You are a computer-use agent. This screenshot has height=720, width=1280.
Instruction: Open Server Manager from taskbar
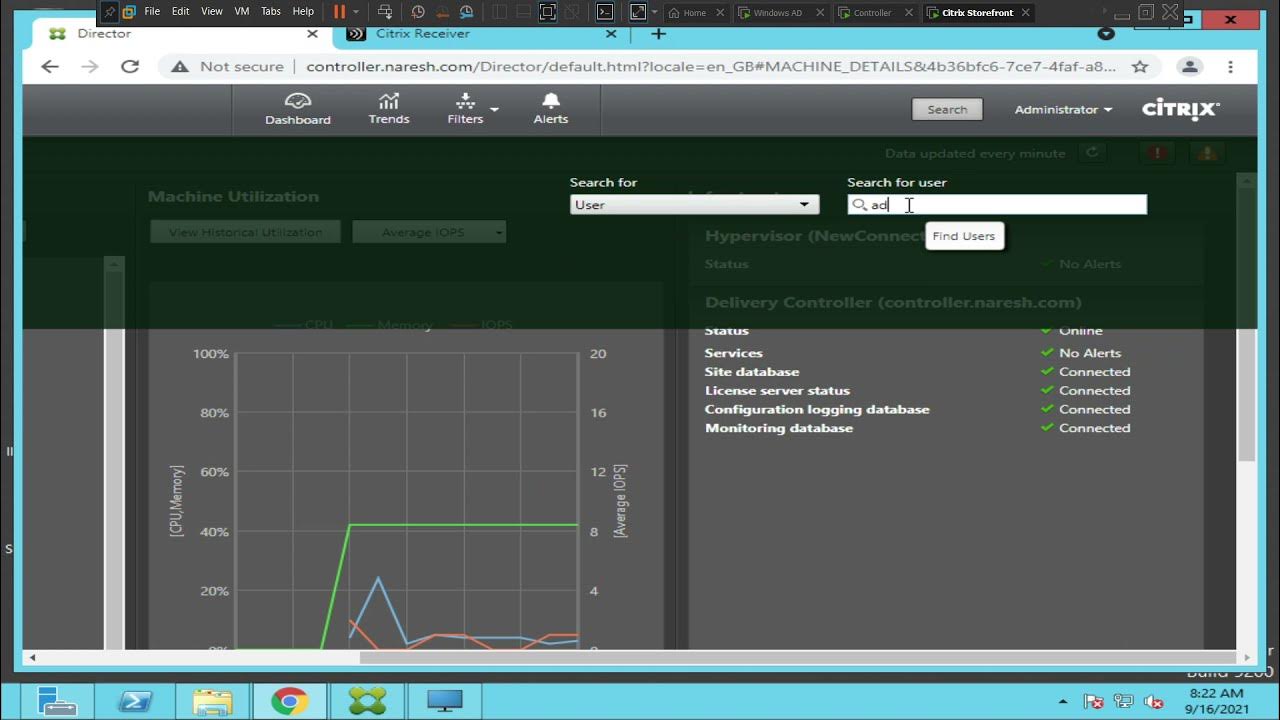56,702
